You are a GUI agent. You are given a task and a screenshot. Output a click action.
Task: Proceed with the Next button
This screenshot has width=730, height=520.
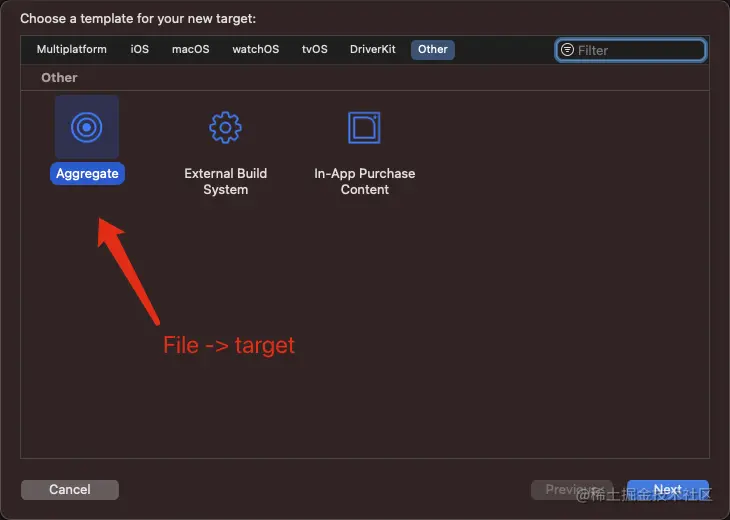(x=668, y=490)
